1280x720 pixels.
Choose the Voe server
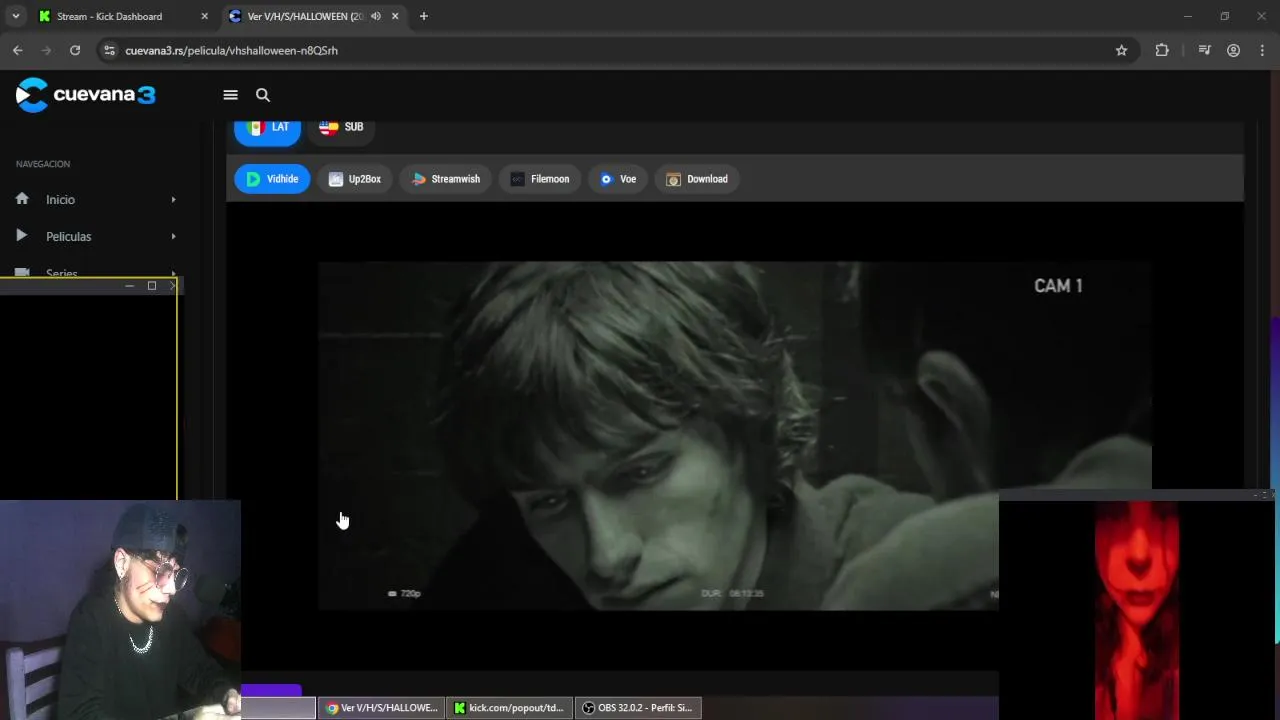click(x=618, y=179)
